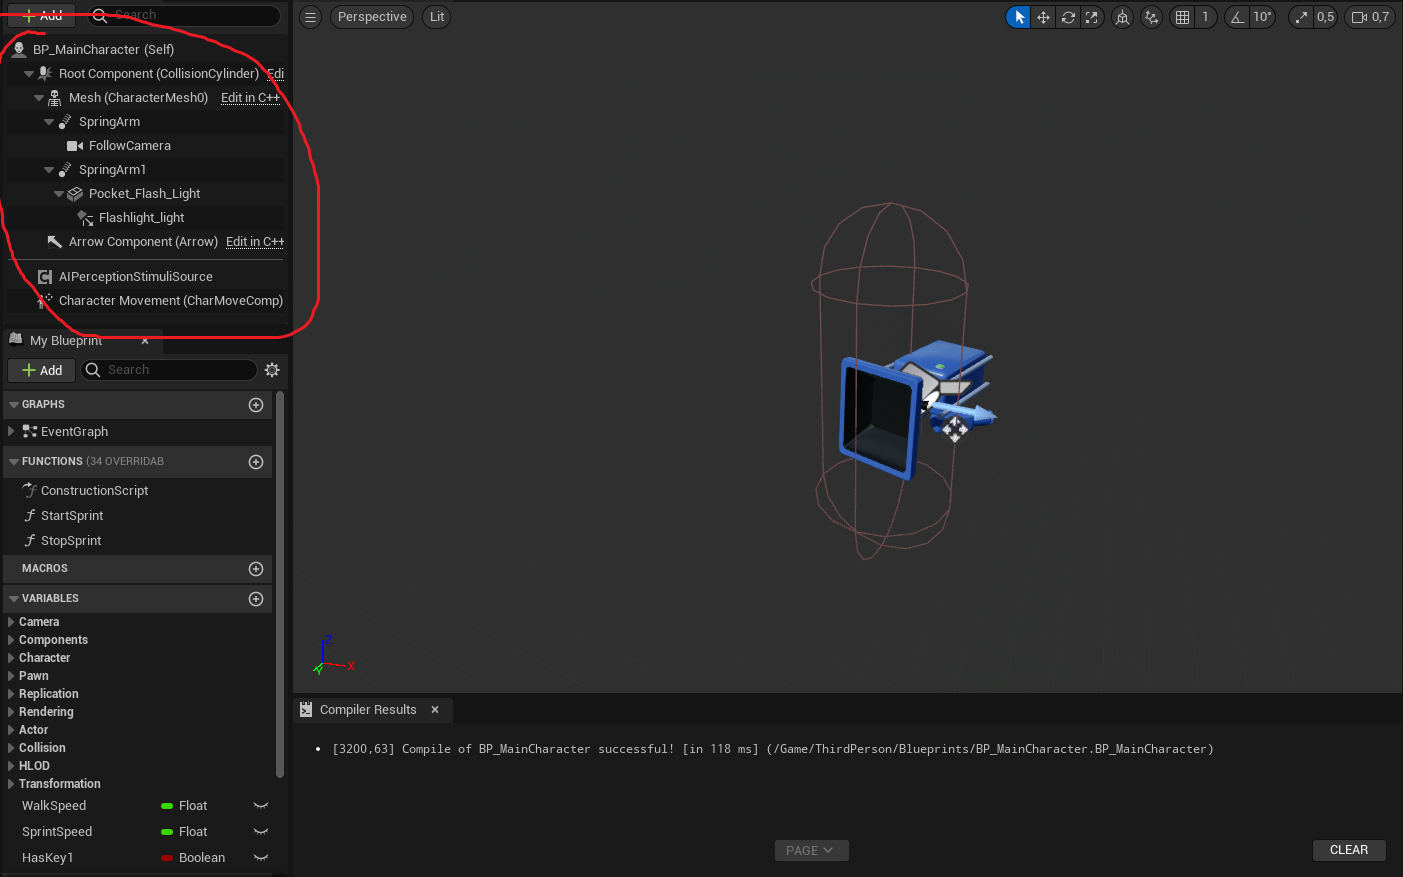
Task: Expand the EventGraph entry
Action: pyautogui.click(x=11, y=432)
